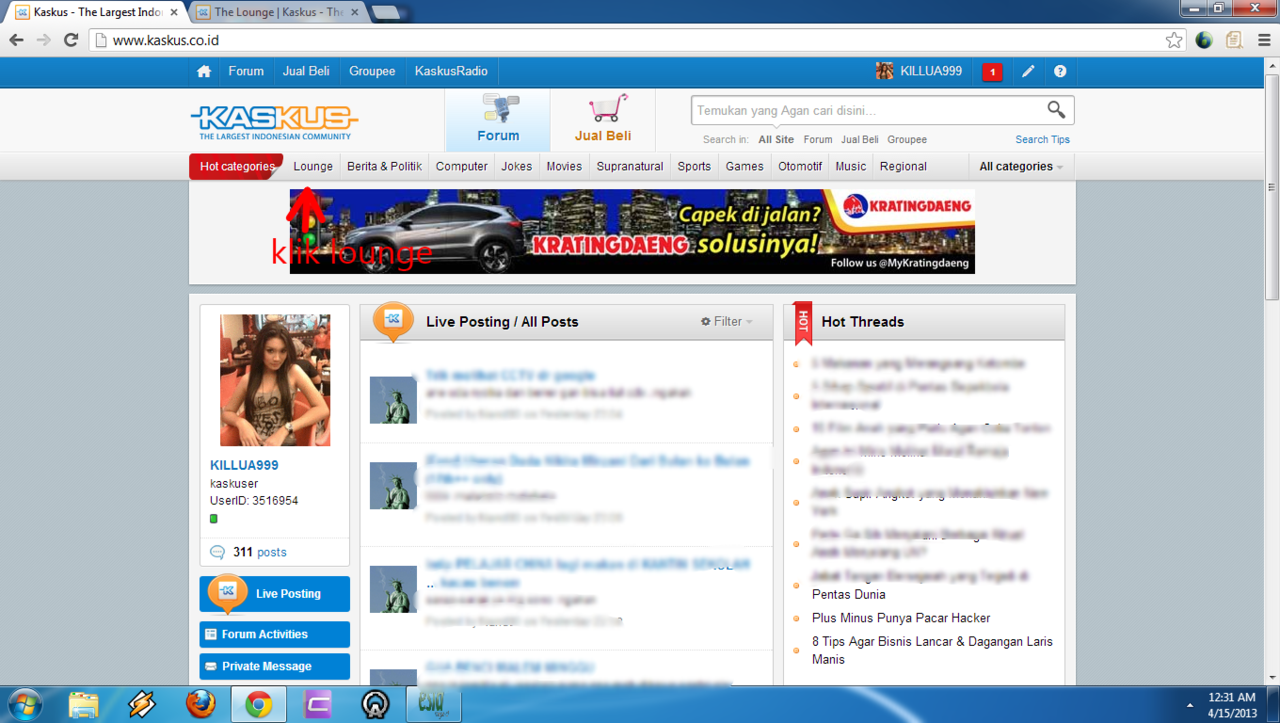Select Forum search scope

click(818, 140)
